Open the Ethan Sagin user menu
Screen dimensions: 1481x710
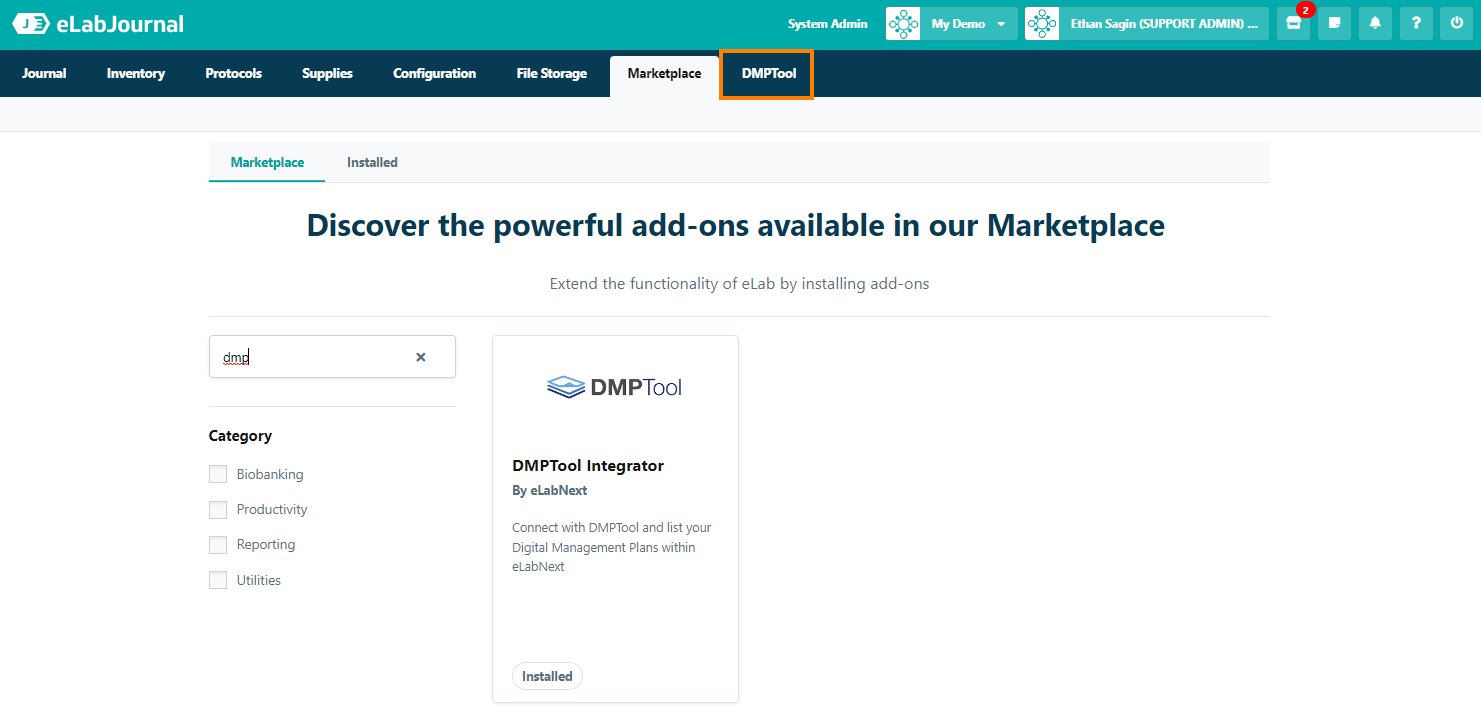[1164, 24]
